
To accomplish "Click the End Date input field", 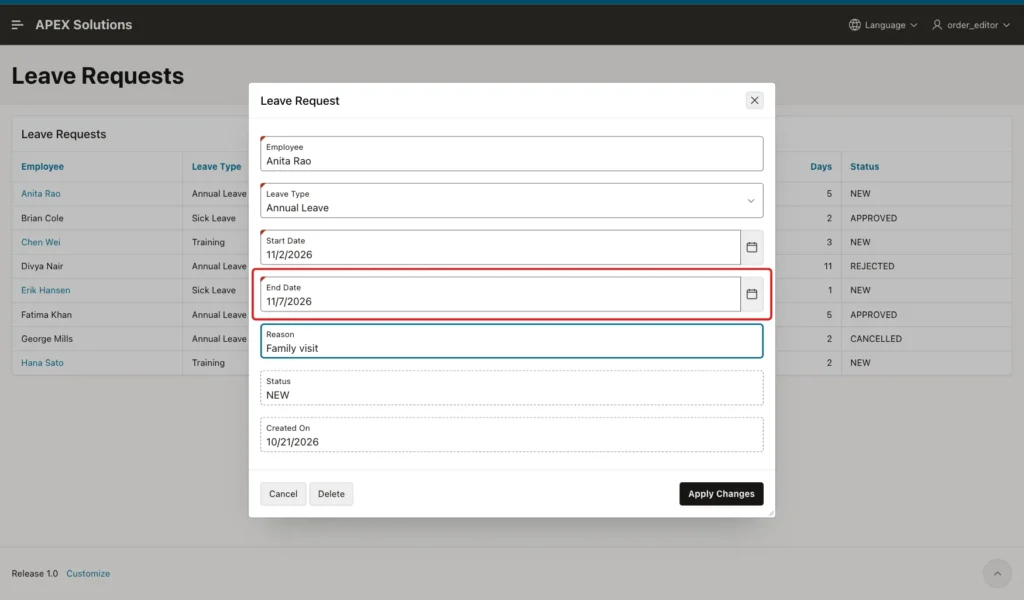I will [500, 294].
